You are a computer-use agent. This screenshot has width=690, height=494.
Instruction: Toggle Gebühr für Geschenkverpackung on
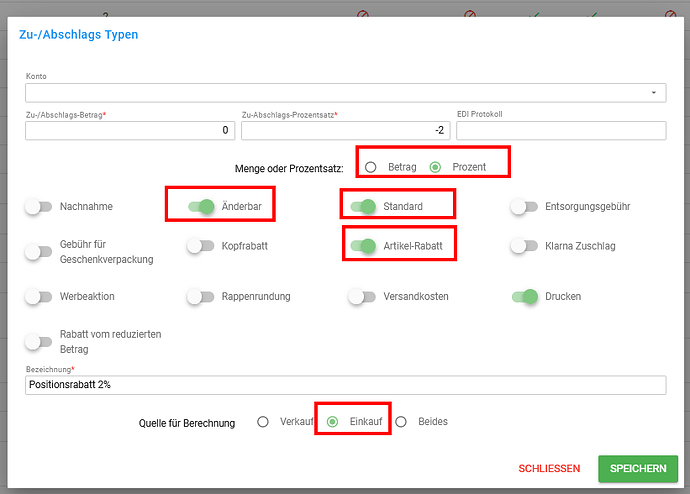click(x=39, y=252)
